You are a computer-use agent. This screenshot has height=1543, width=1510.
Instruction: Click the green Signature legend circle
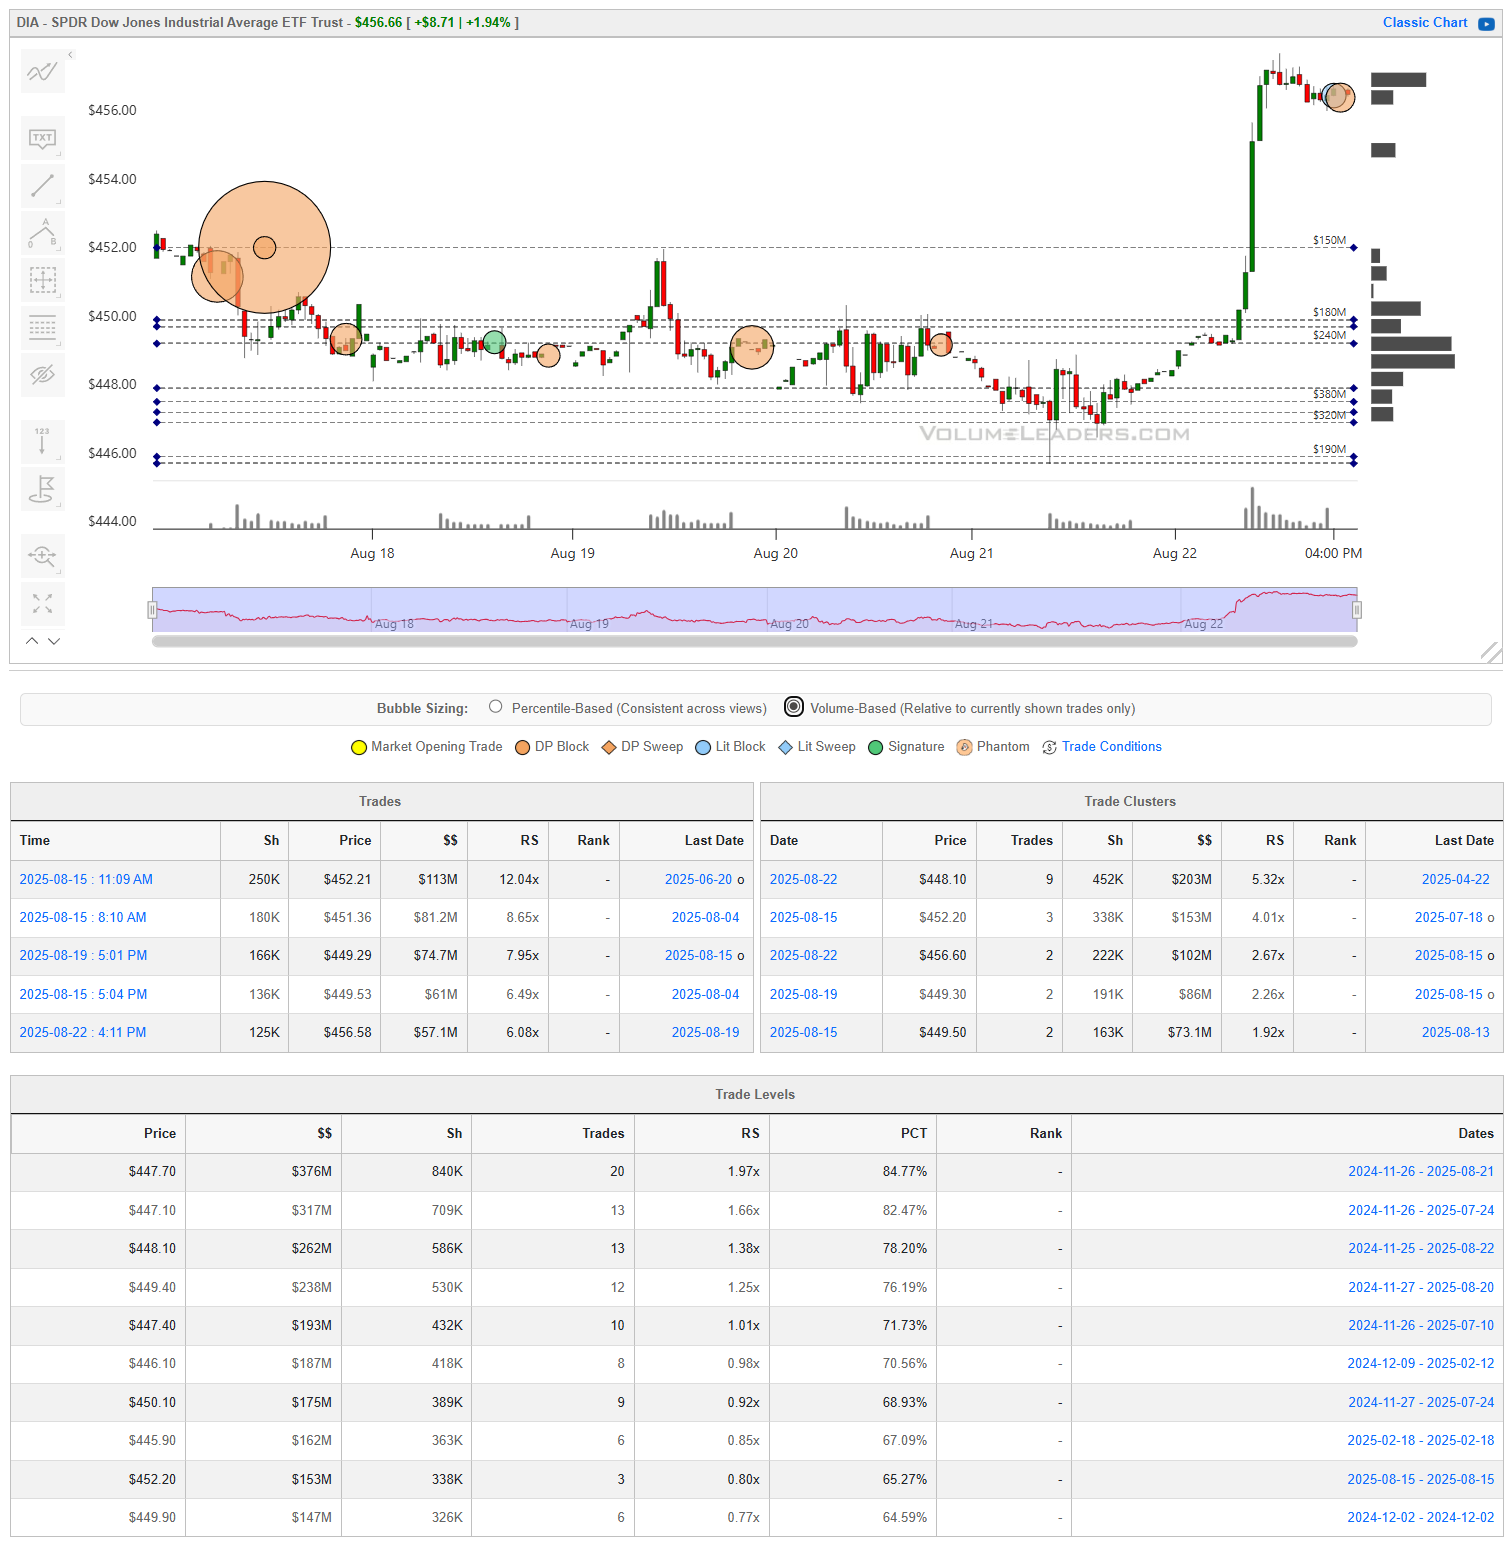(876, 747)
